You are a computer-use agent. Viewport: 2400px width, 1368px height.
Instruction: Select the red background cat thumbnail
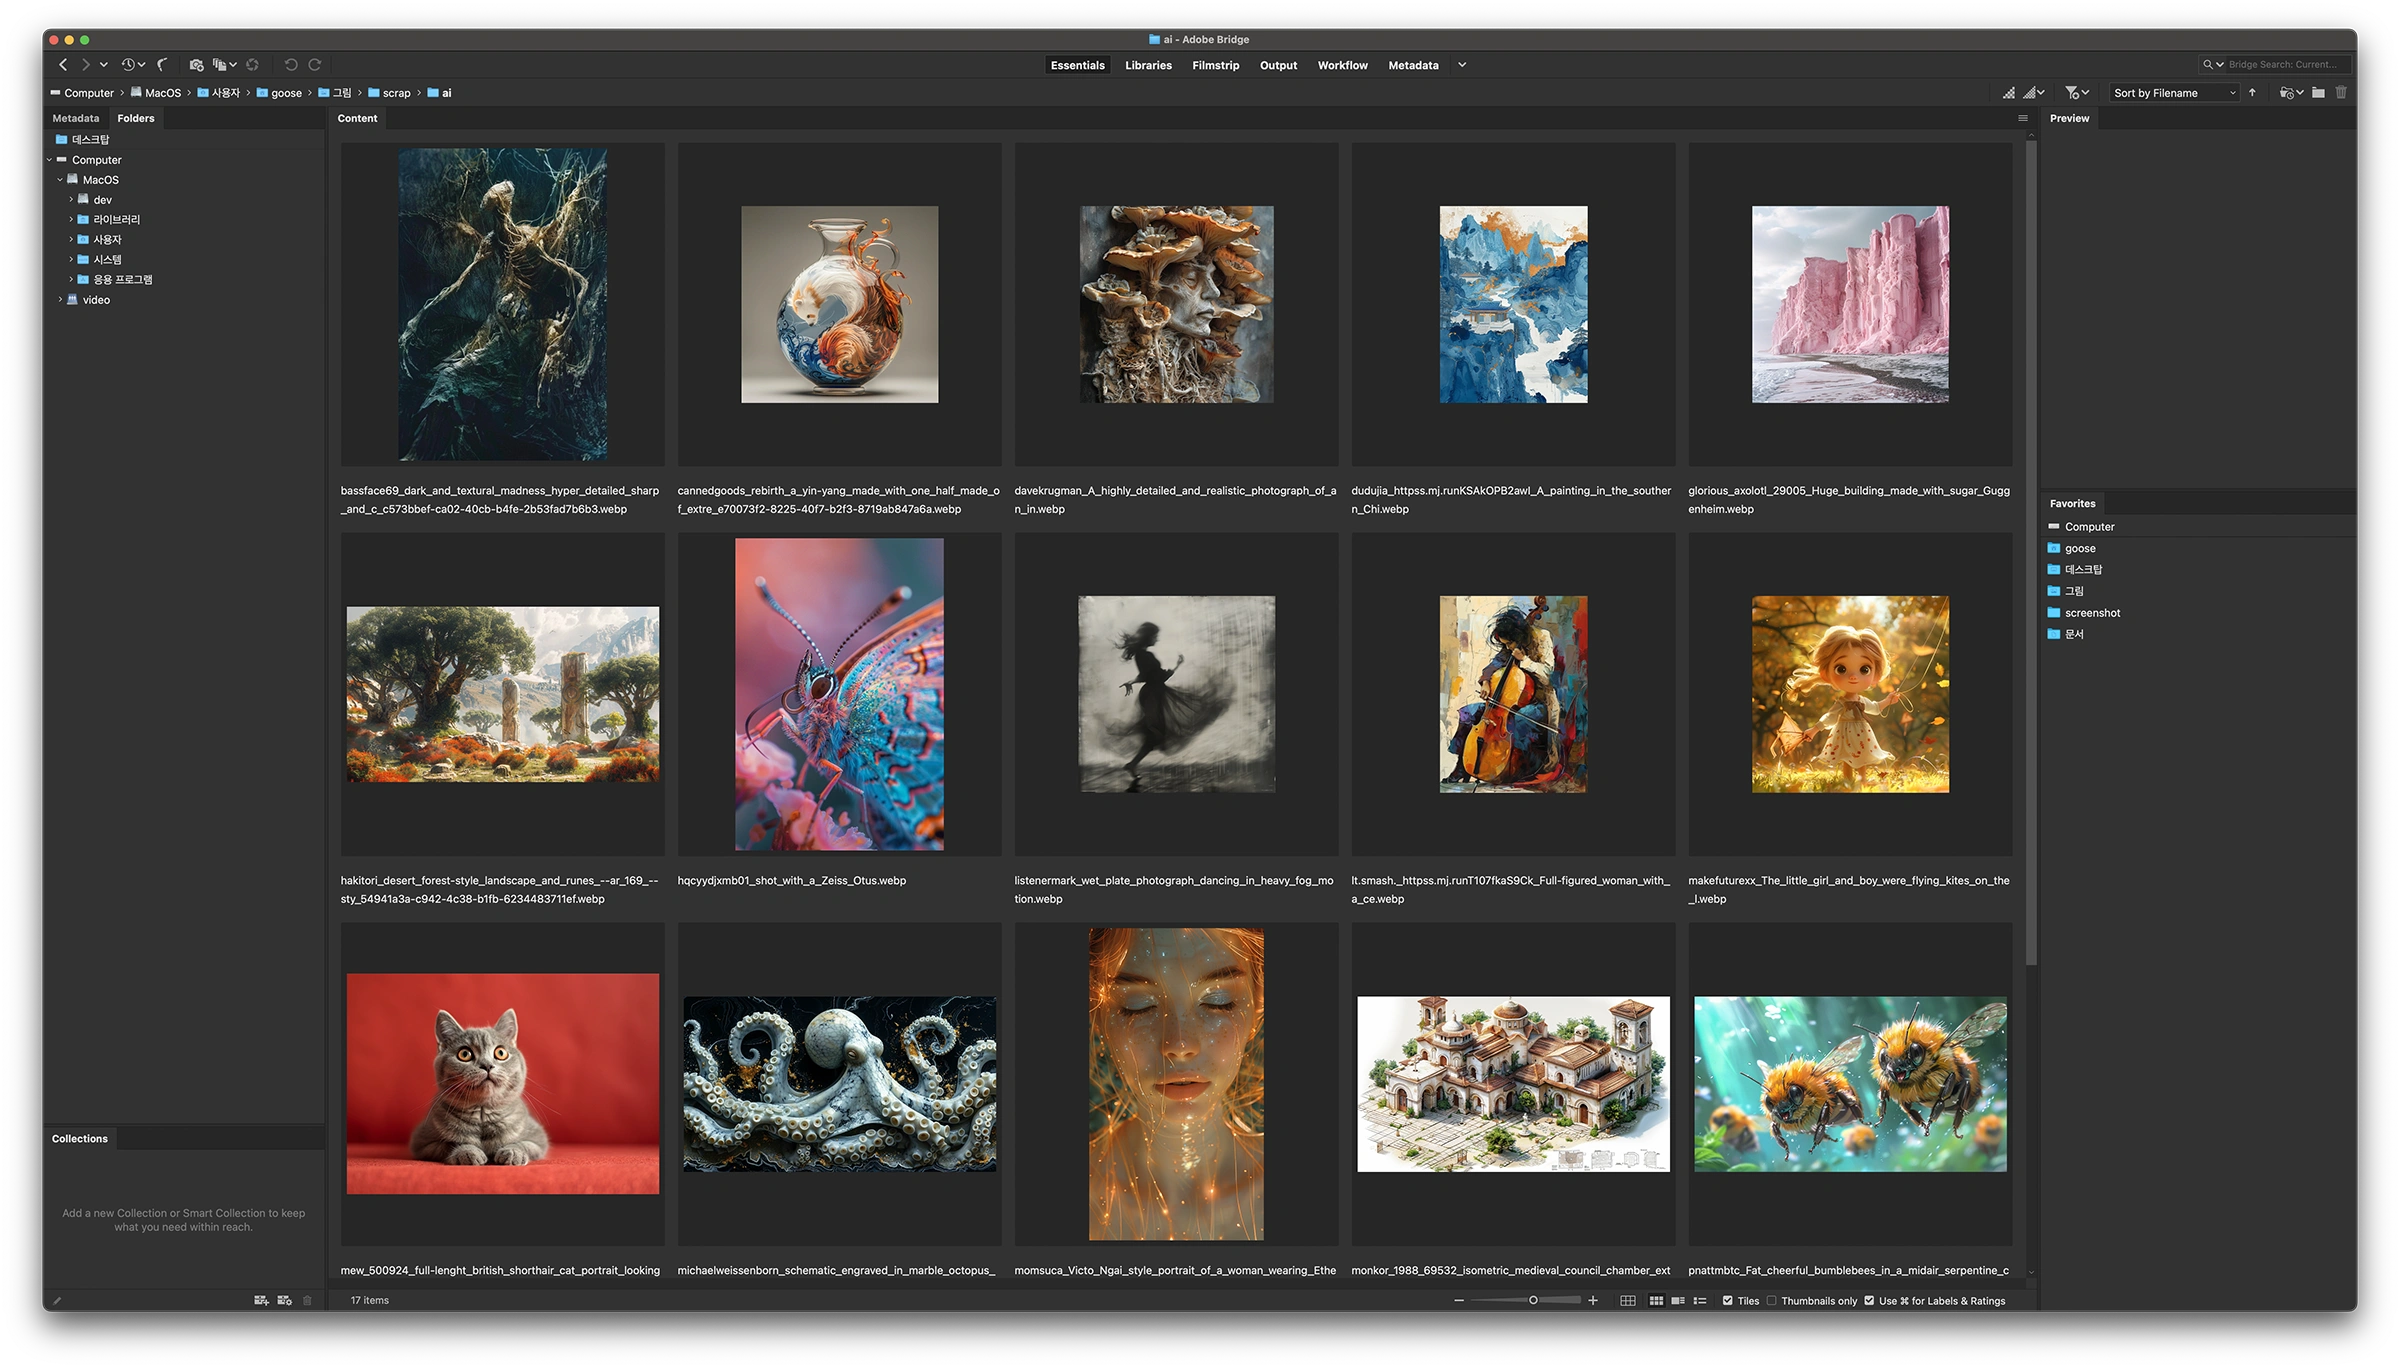click(503, 1084)
